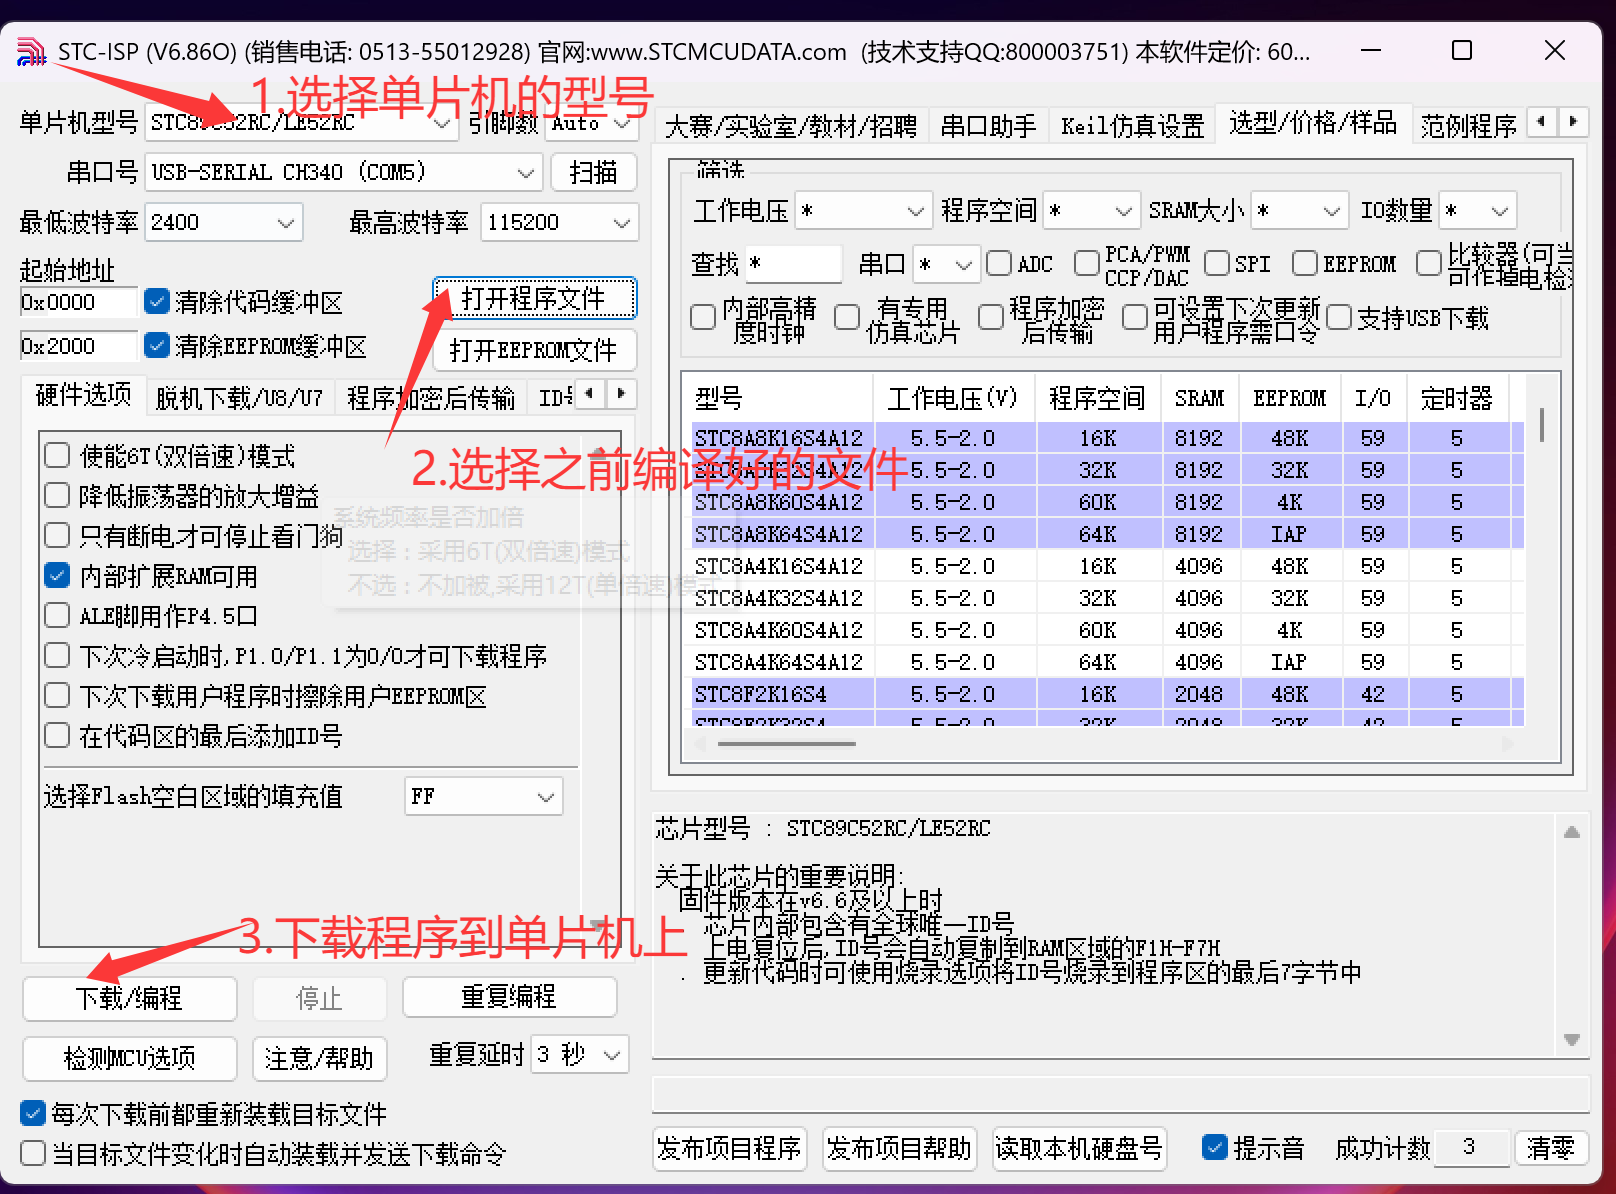Click 发布项目程序 button

click(x=729, y=1148)
